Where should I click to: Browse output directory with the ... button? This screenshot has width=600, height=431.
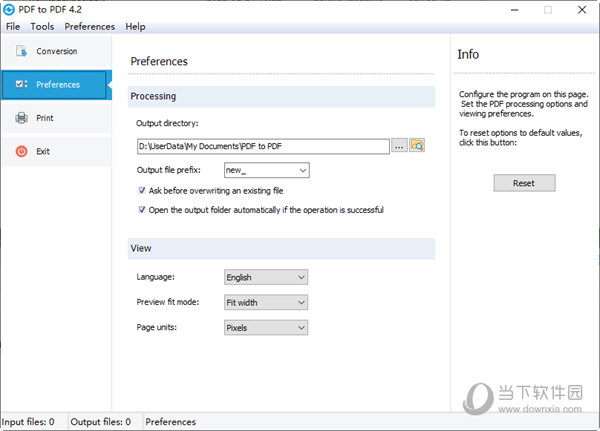click(399, 146)
